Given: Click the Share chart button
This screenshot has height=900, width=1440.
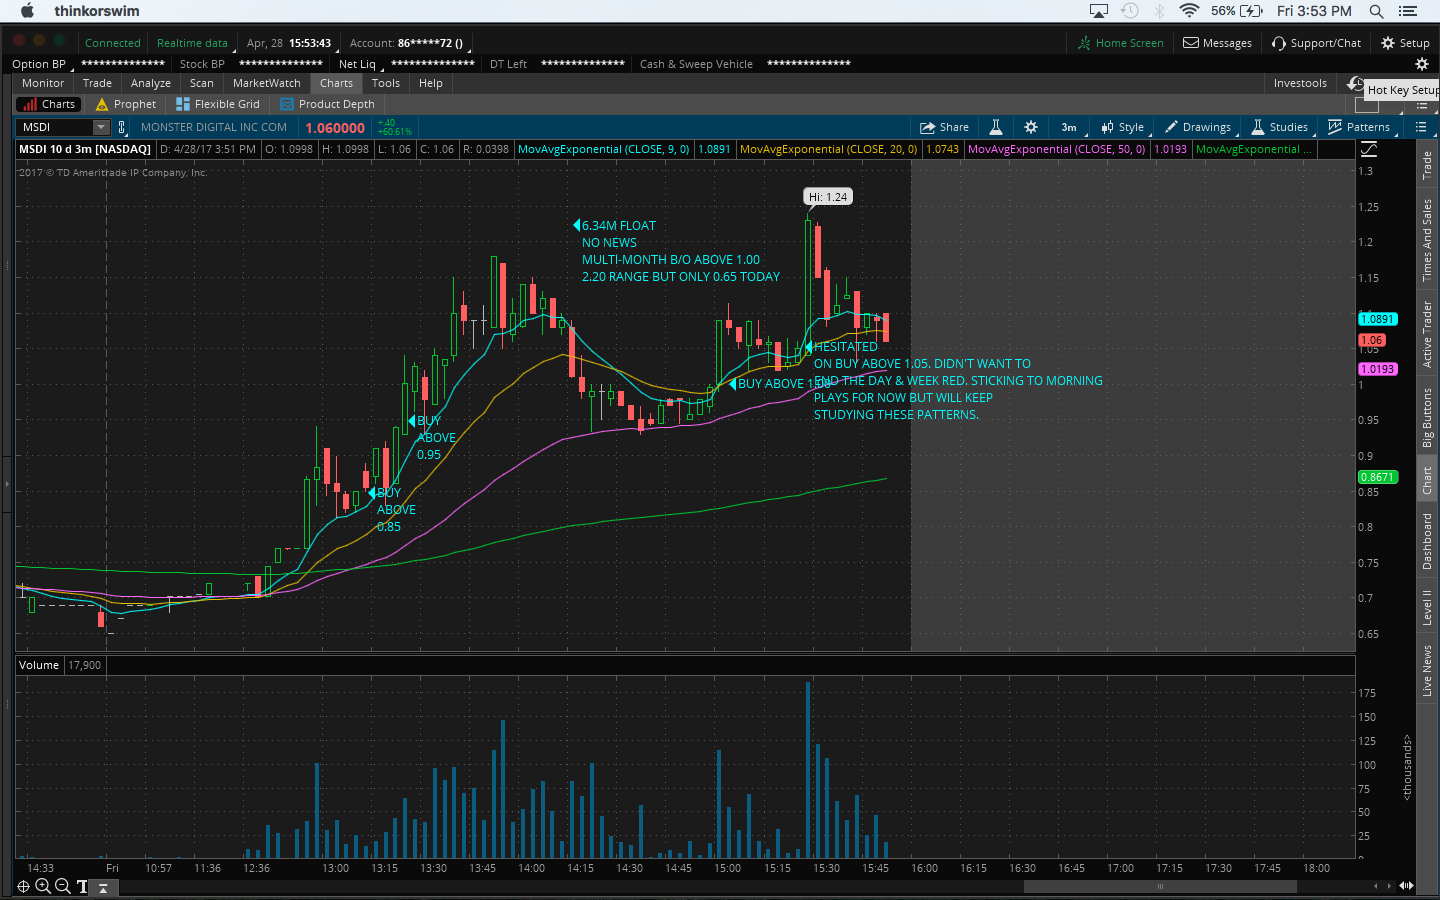Looking at the screenshot, I should click(x=944, y=127).
